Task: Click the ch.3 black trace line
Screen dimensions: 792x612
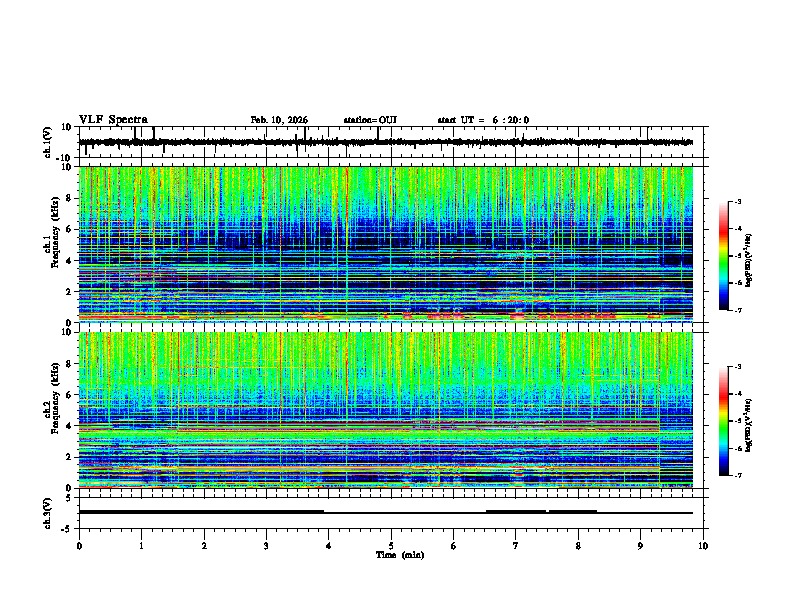Action: click(385, 512)
